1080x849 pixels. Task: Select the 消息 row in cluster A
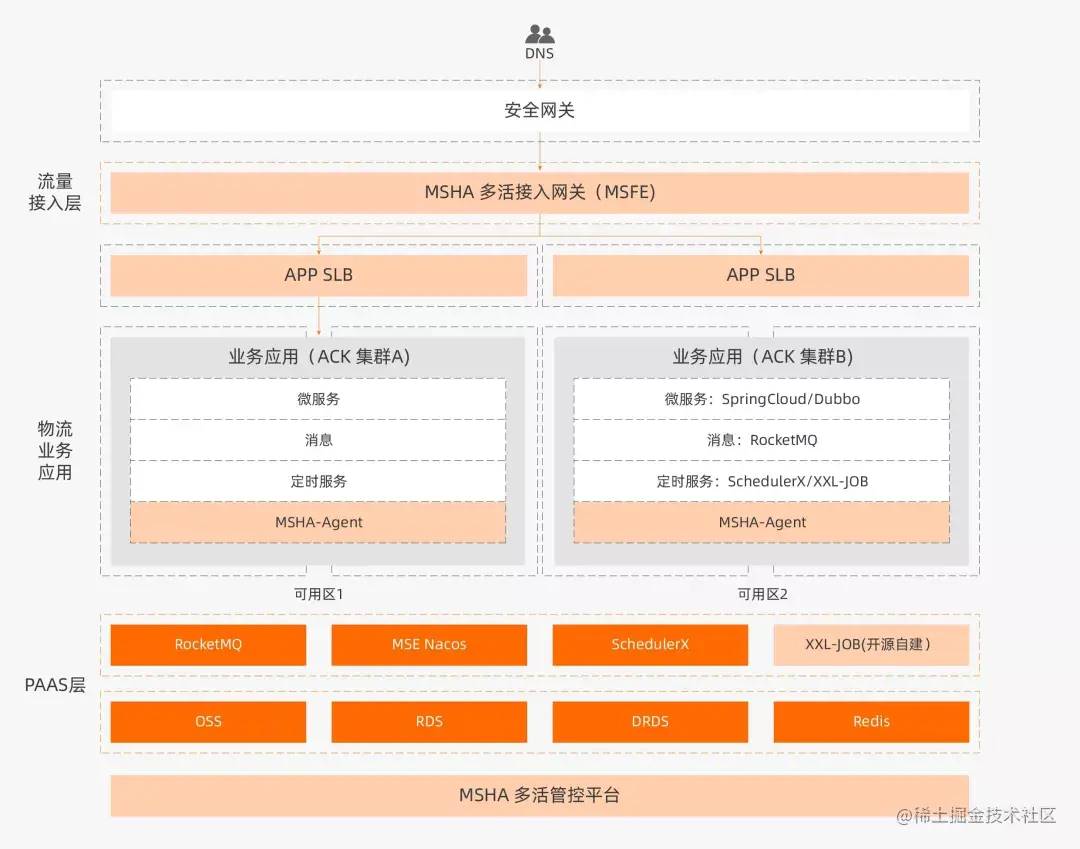point(318,440)
